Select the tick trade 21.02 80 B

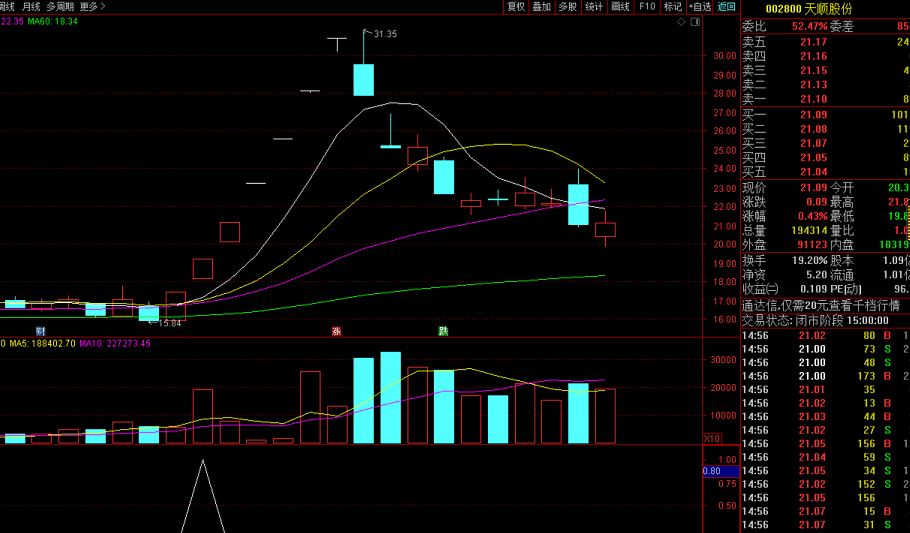pos(825,335)
